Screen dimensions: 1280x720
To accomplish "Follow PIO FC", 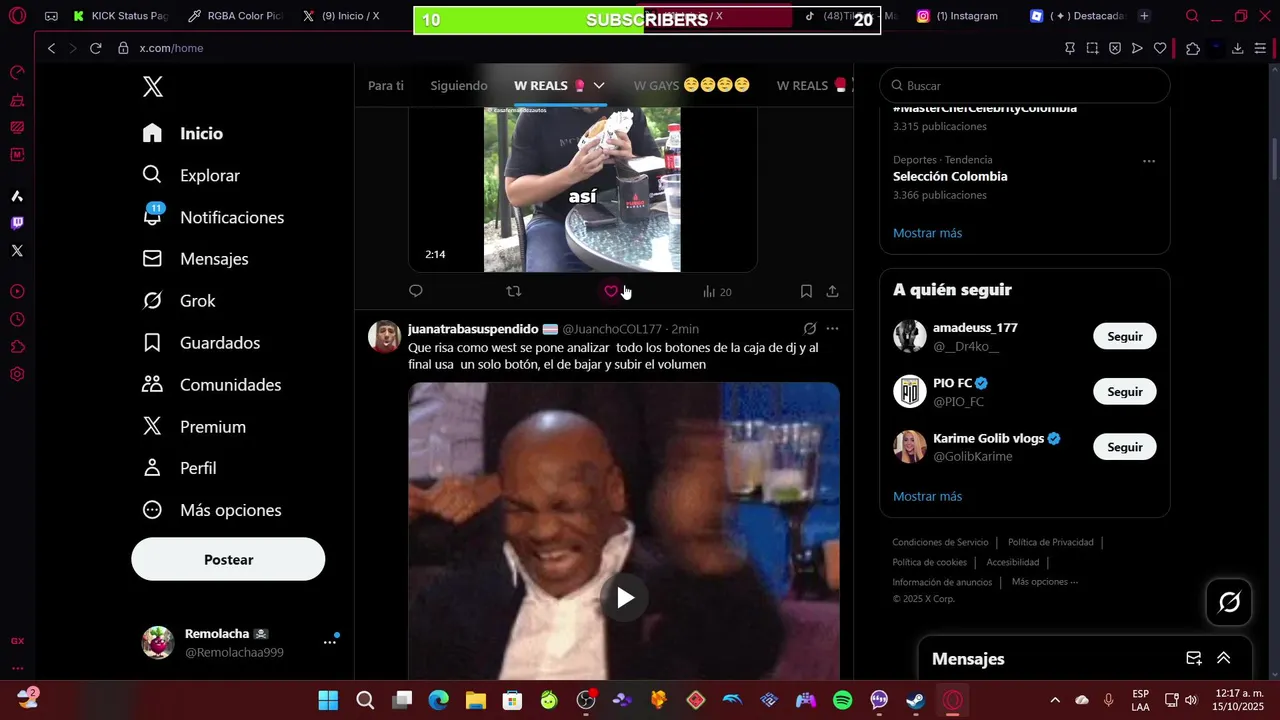I will point(1124,392).
